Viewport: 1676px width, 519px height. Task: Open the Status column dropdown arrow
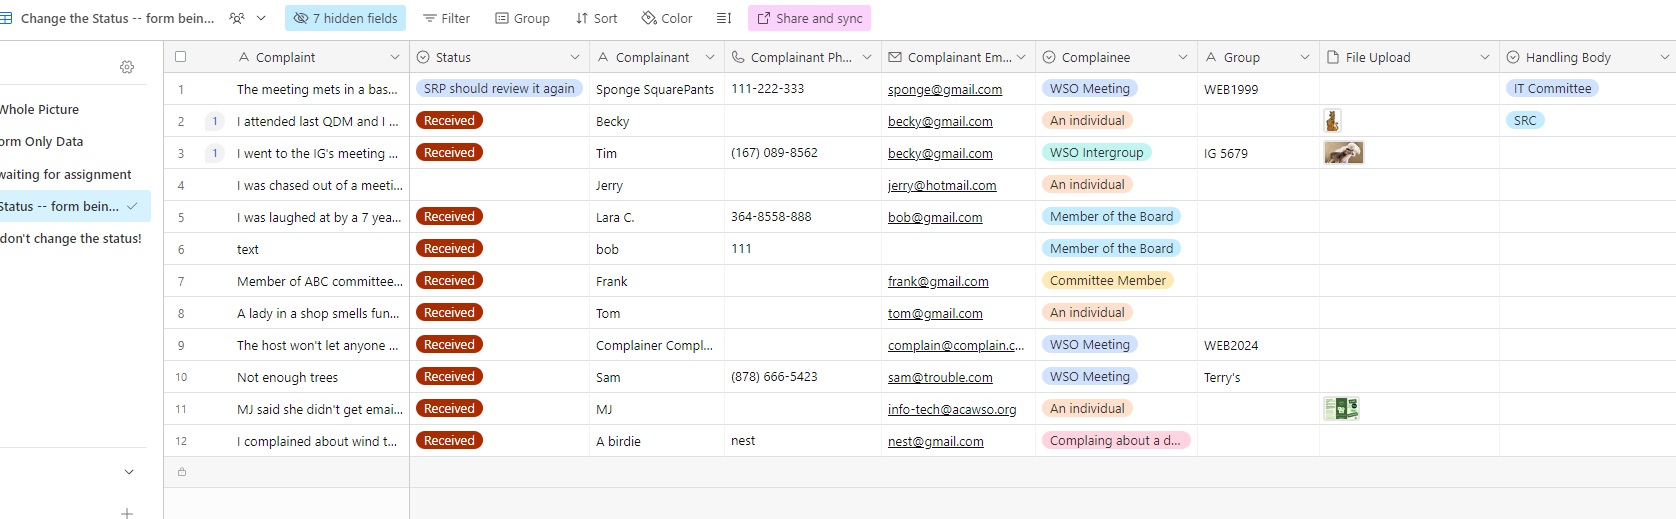(x=575, y=57)
